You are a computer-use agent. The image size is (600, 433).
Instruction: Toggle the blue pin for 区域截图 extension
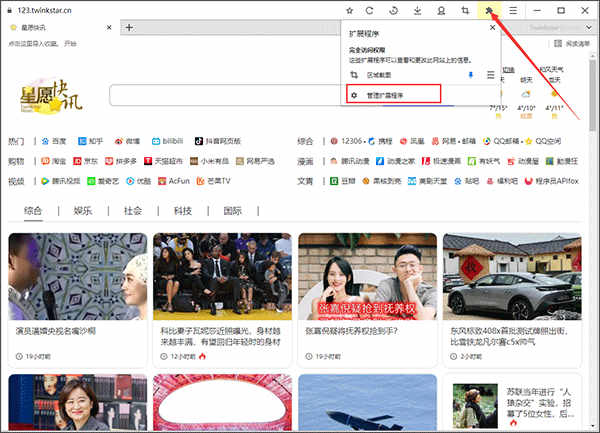click(x=471, y=75)
